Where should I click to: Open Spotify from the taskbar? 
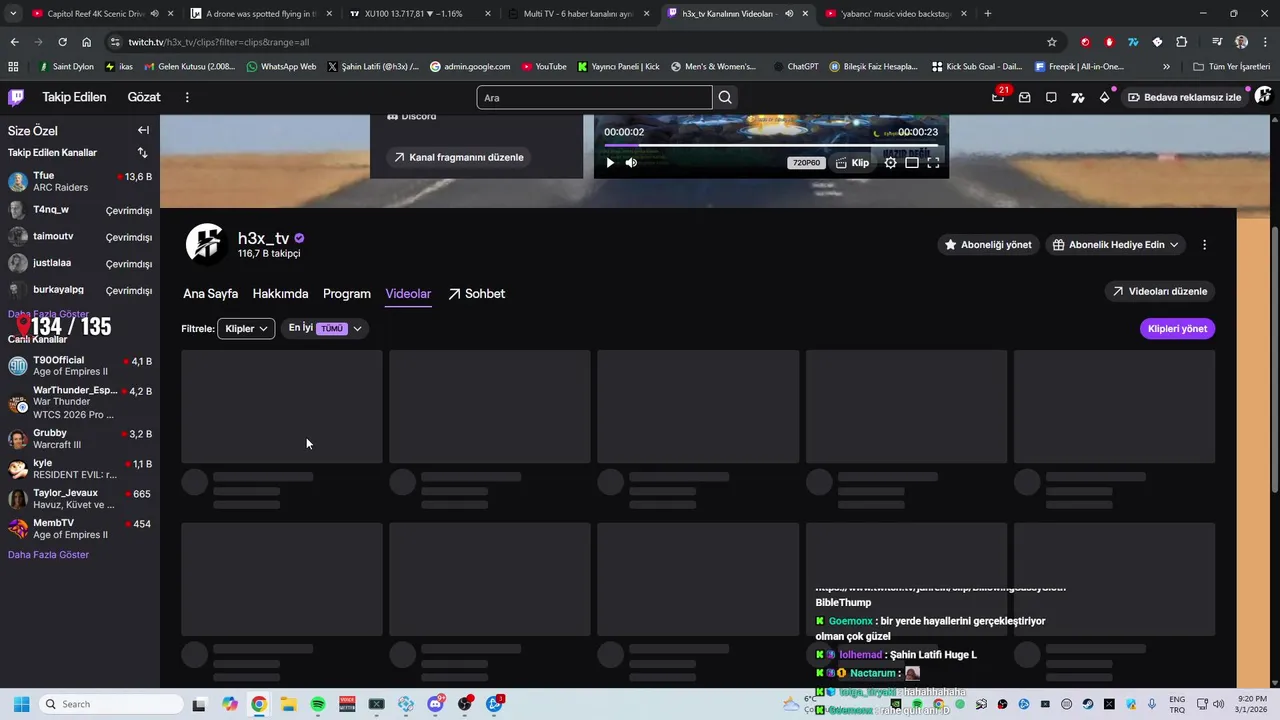(x=318, y=704)
